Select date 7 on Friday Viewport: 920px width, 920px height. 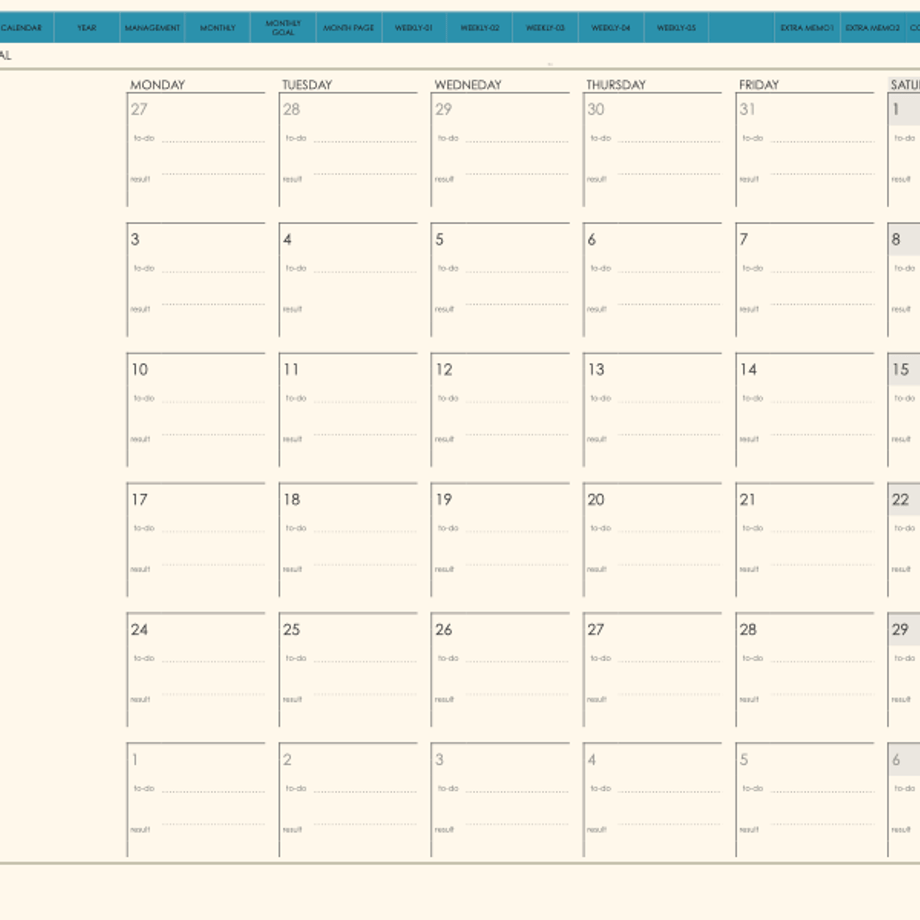743,239
